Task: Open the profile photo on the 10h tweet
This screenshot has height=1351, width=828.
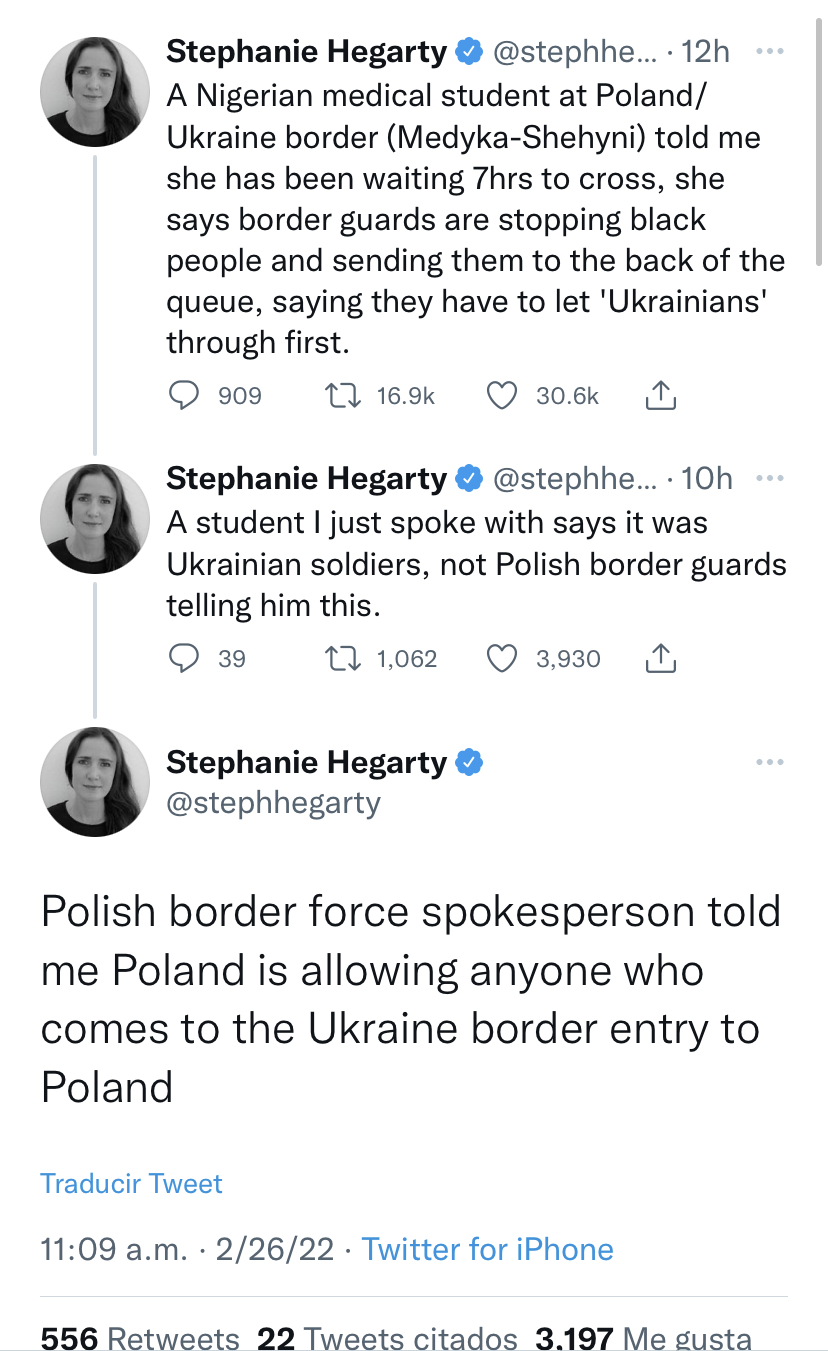Action: [94, 518]
